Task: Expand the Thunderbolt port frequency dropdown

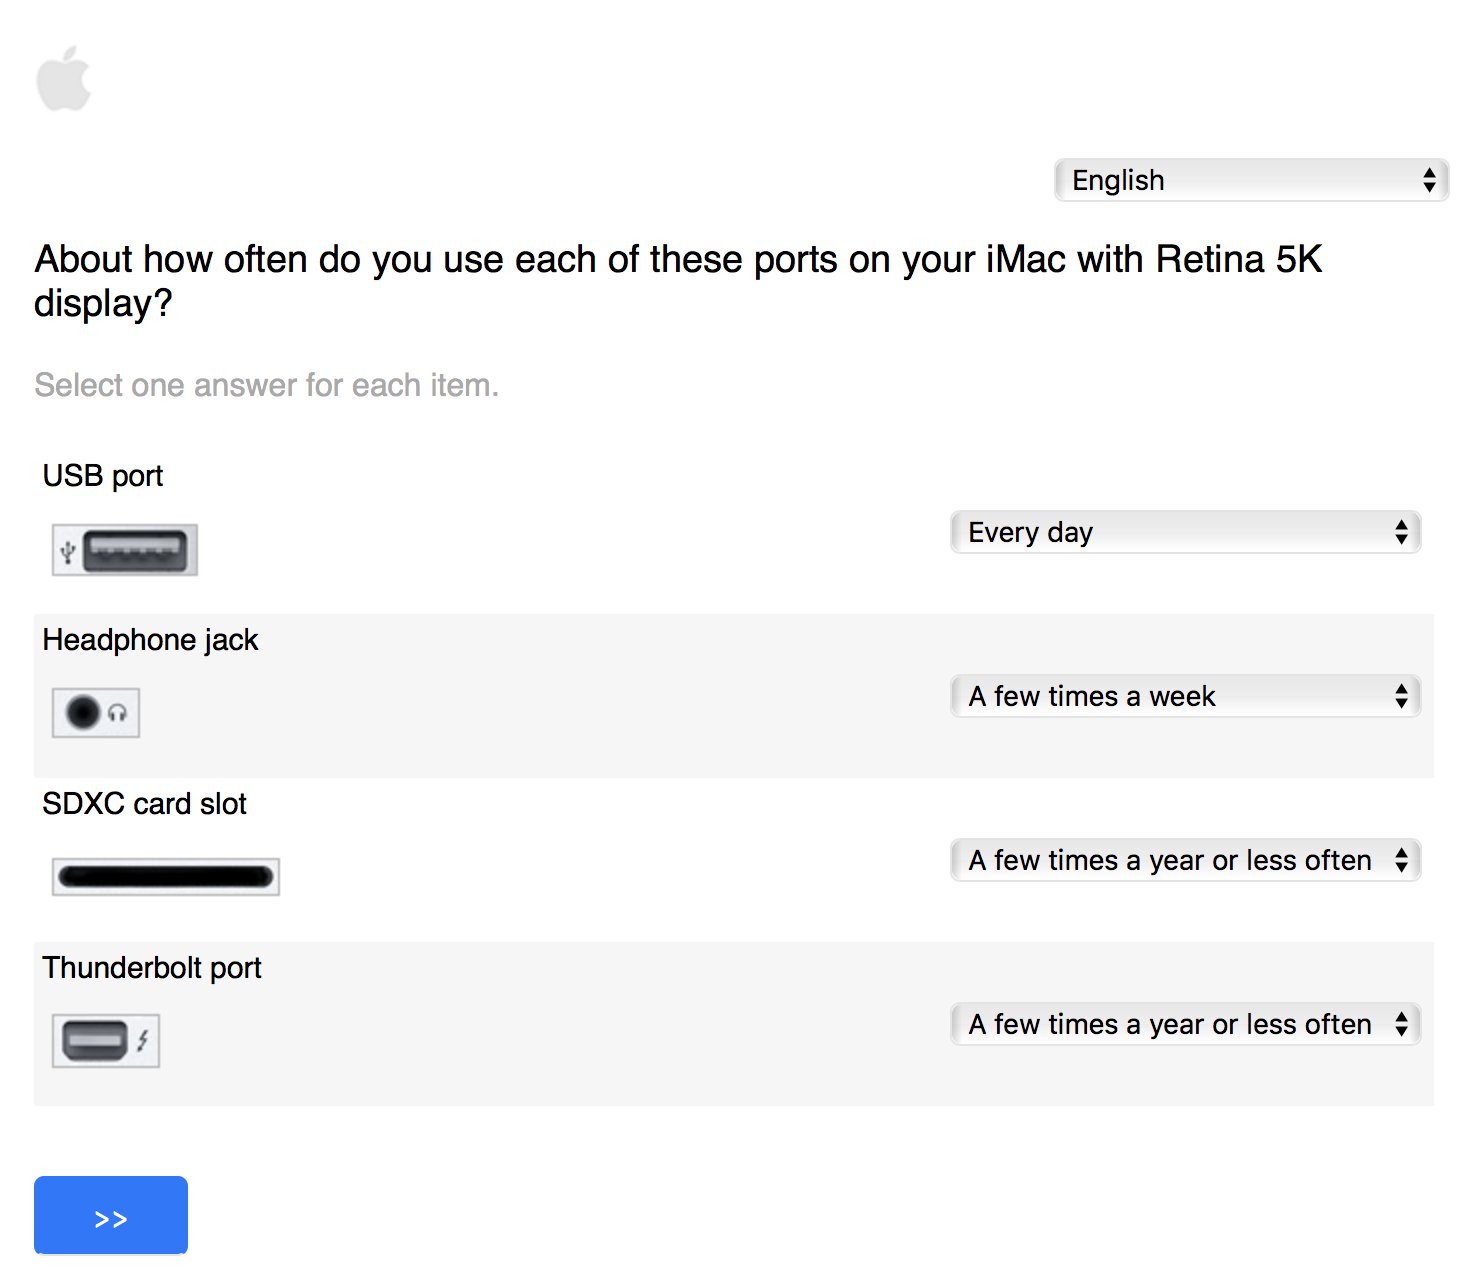Action: (x=1185, y=1024)
